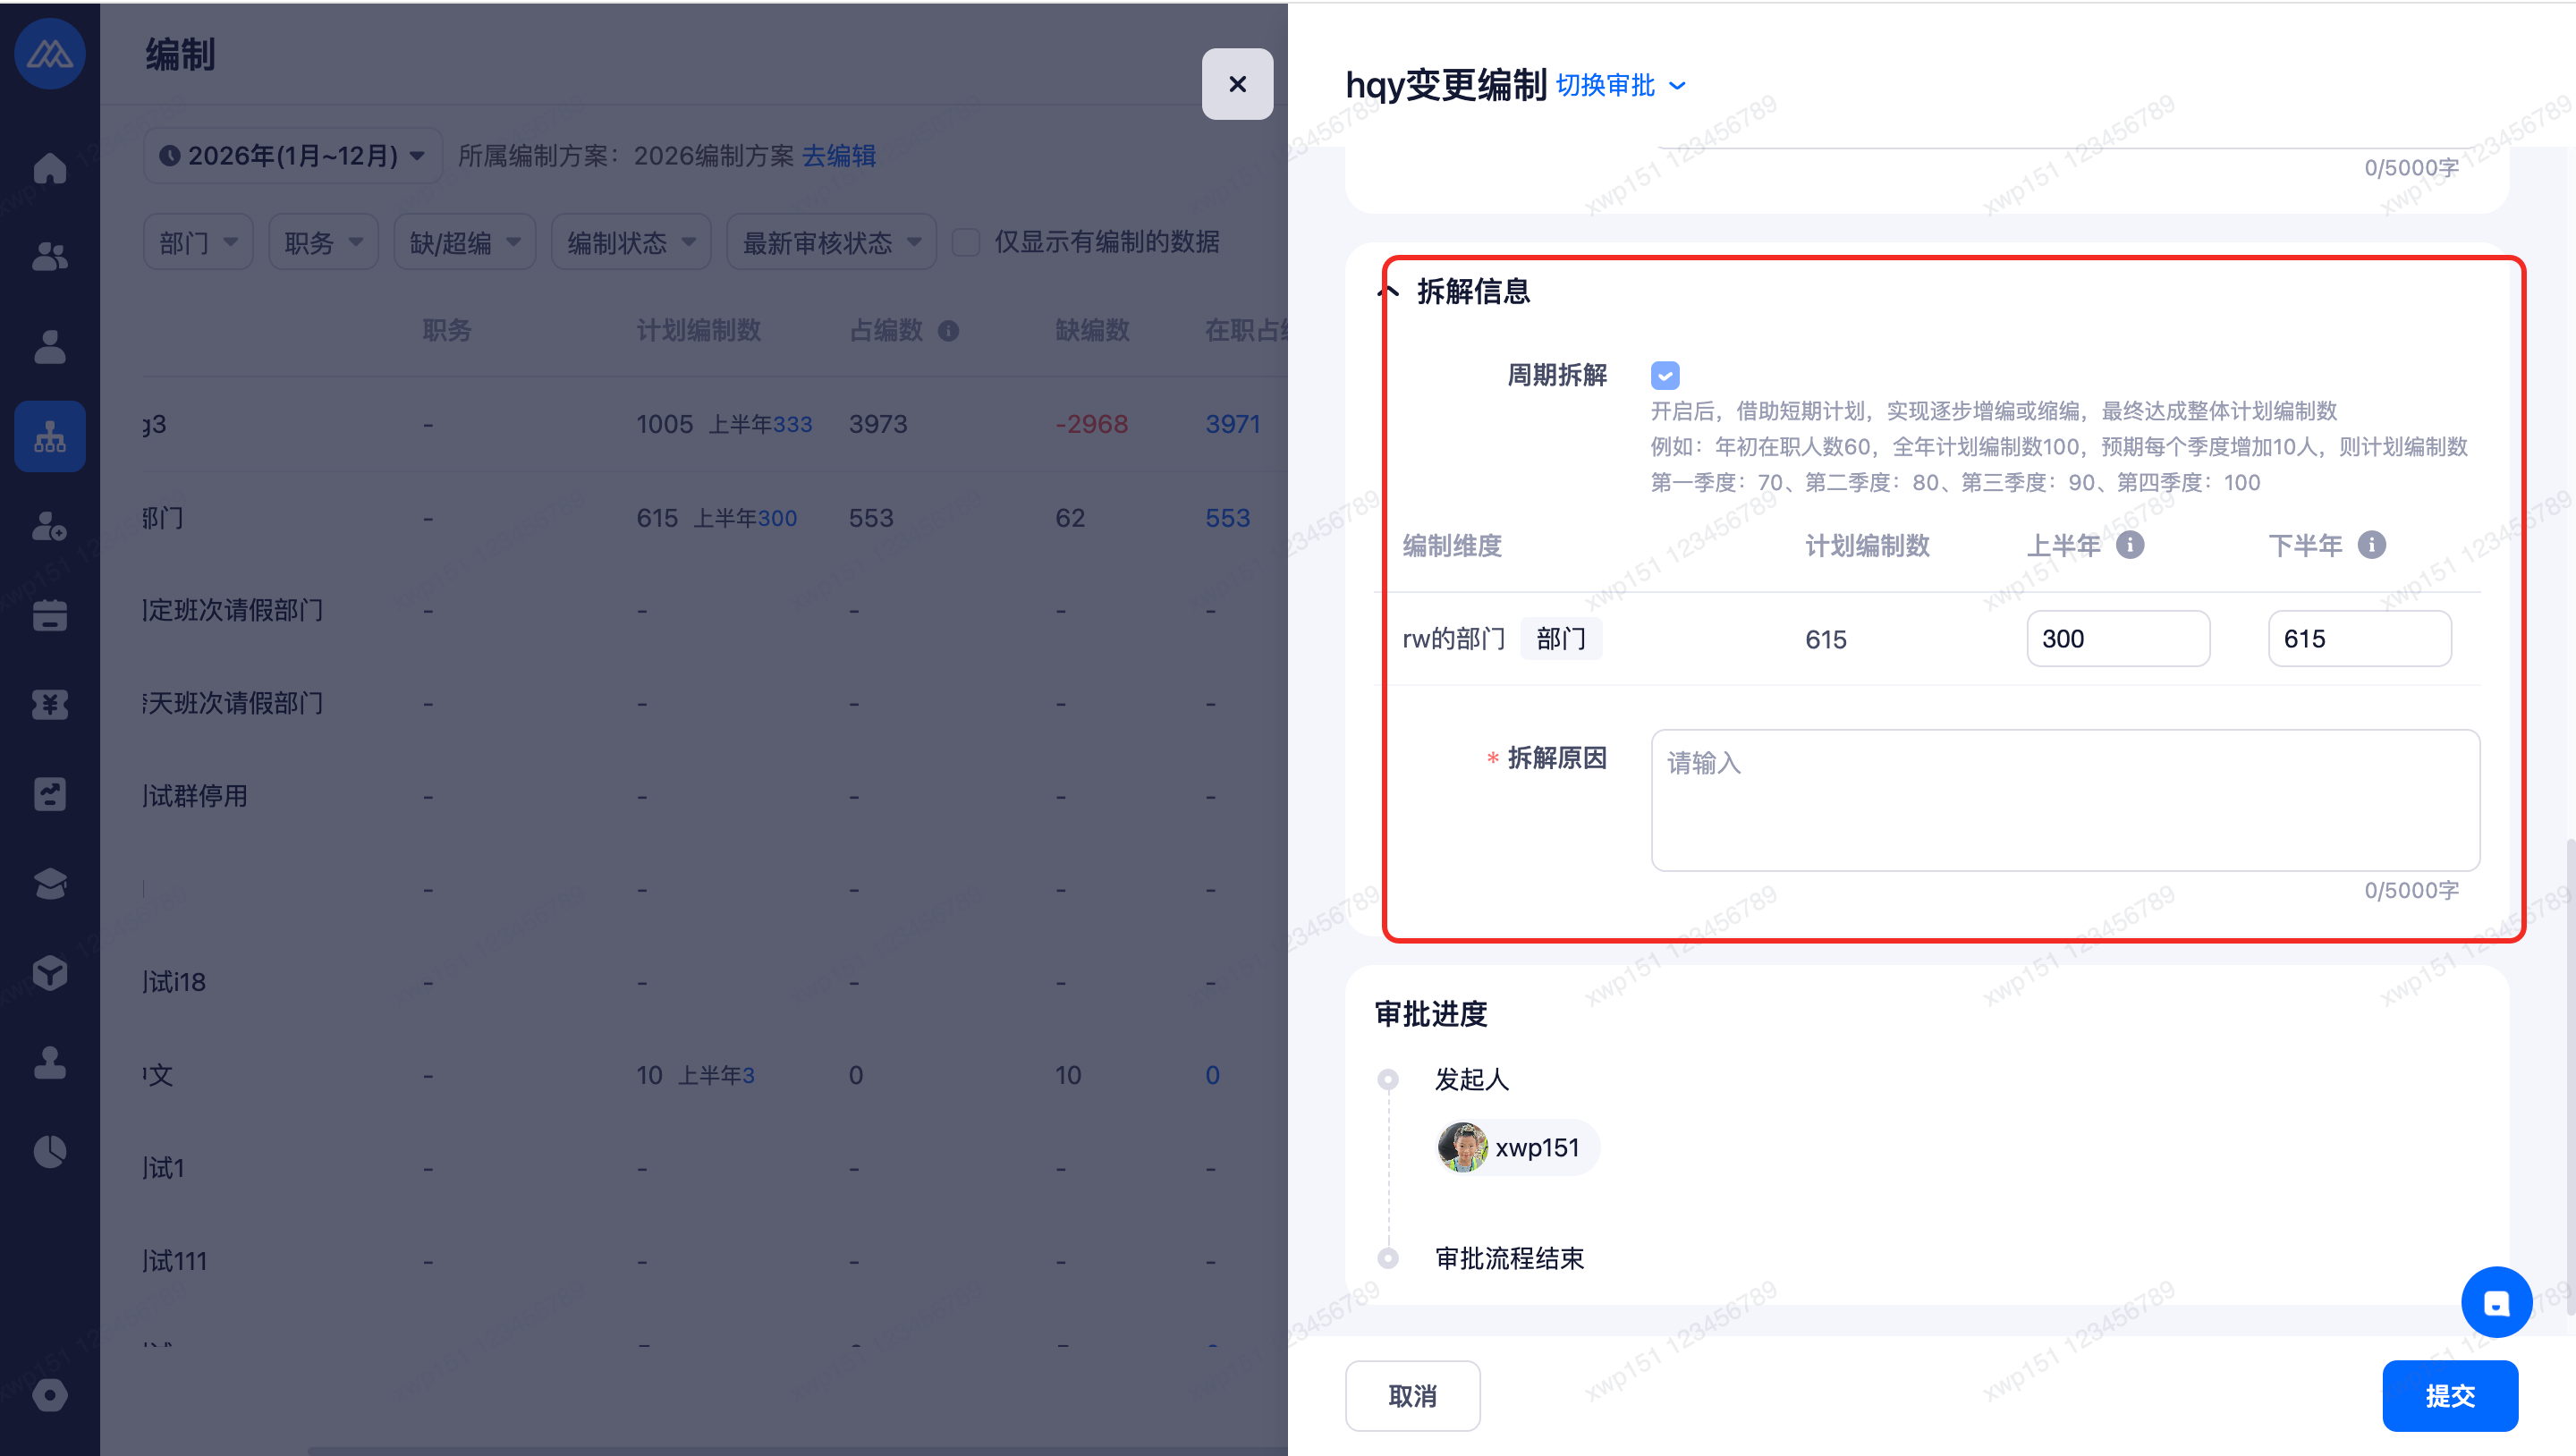Open the pie chart reports icon
The image size is (2576, 1456).
coord(49,1151)
